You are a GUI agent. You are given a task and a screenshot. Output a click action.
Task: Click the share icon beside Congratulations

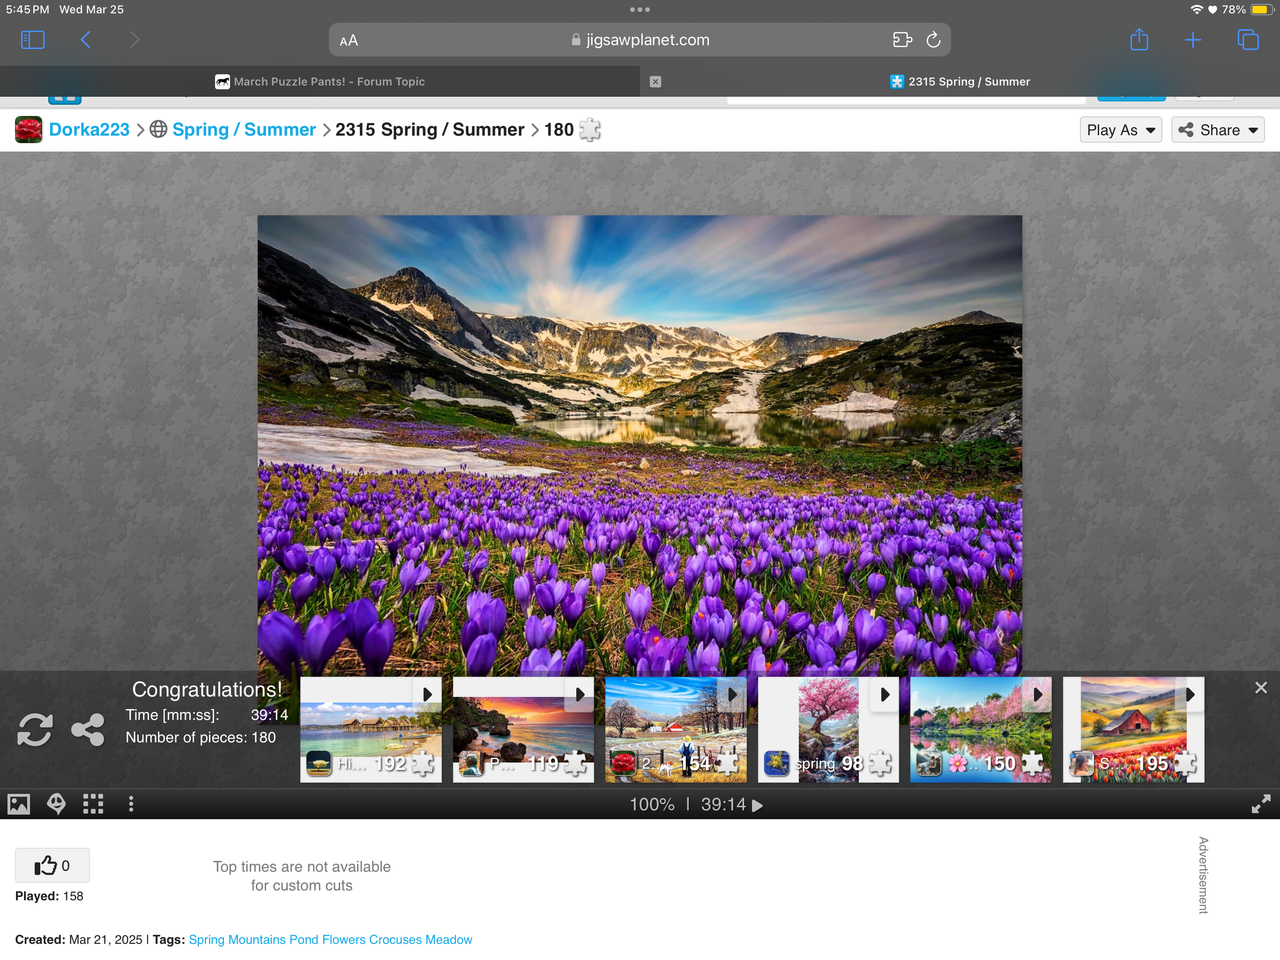coord(88,730)
